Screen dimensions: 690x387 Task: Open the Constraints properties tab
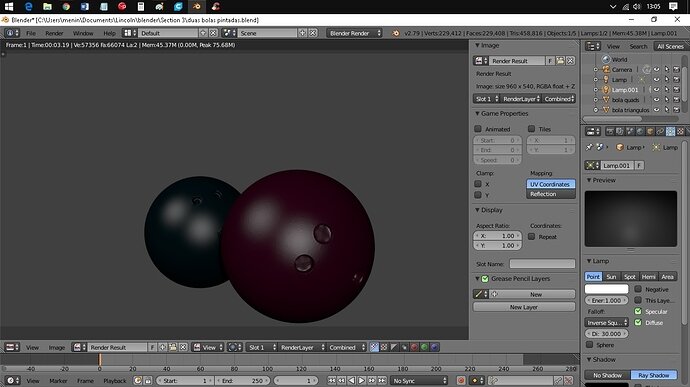click(x=660, y=132)
